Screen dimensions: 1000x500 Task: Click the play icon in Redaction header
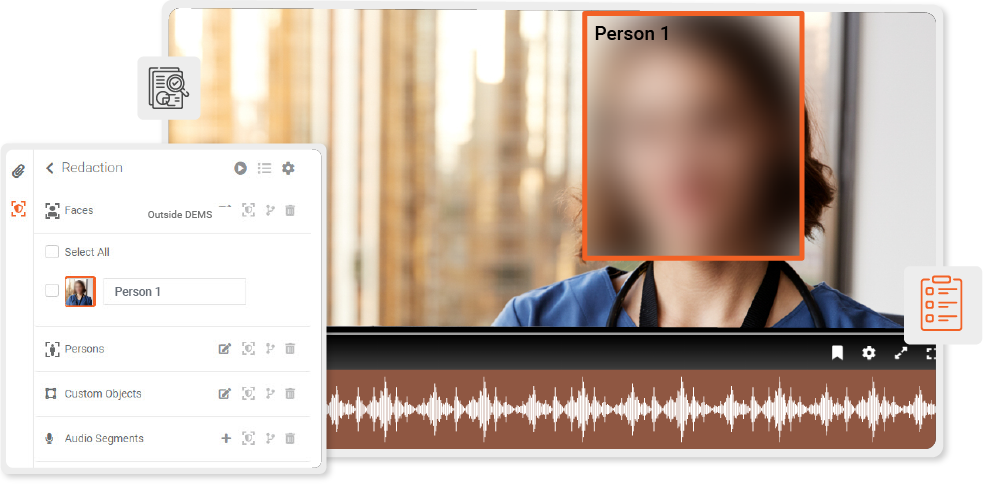(x=240, y=168)
